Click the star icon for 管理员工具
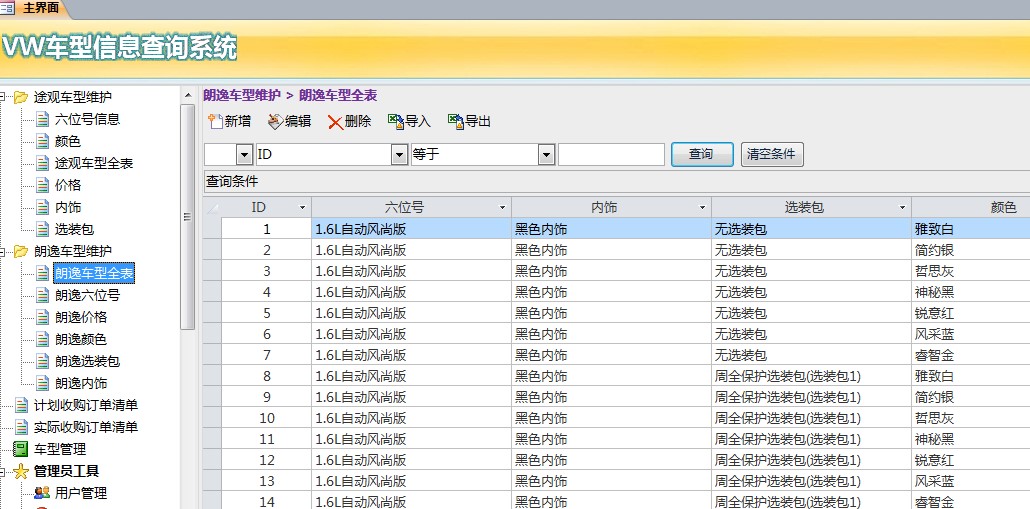1030x509 pixels. point(22,471)
